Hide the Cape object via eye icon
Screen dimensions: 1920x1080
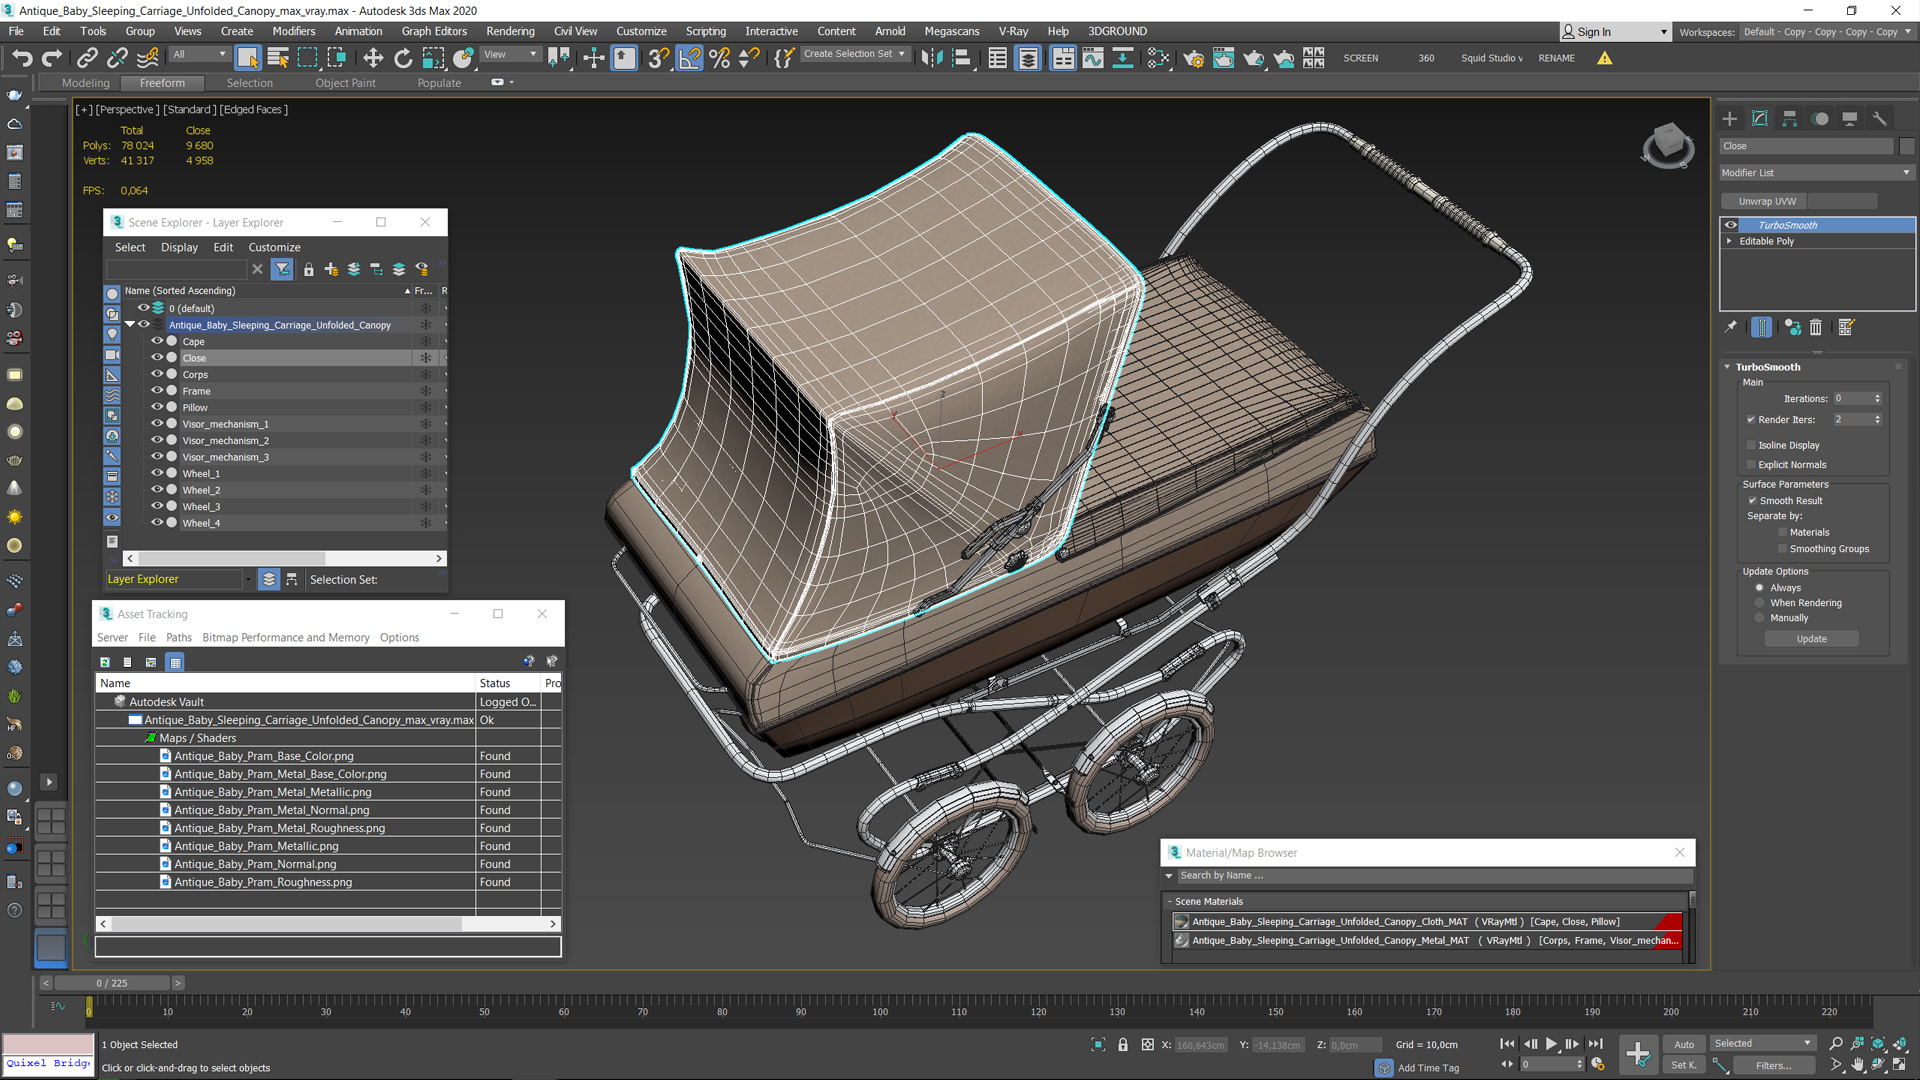[x=157, y=341]
